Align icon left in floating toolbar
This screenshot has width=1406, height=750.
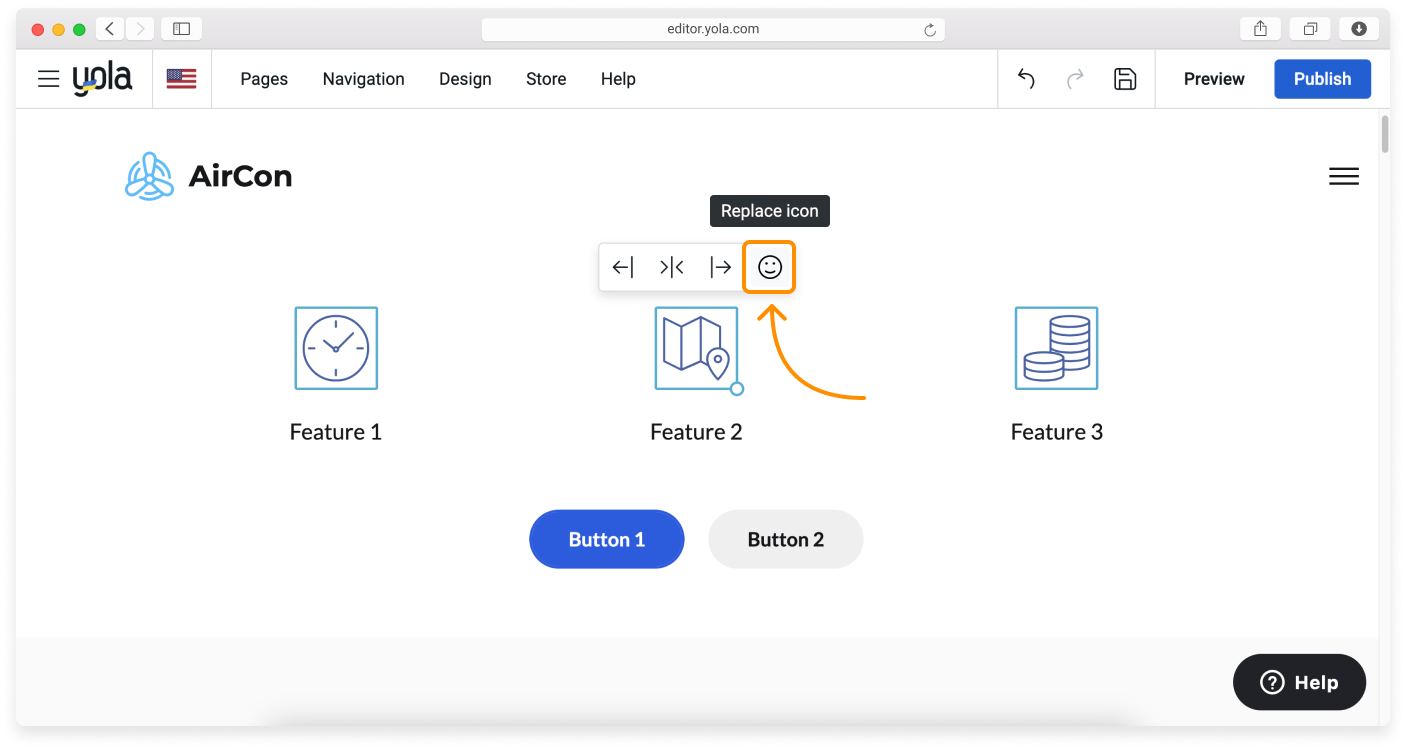(623, 267)
